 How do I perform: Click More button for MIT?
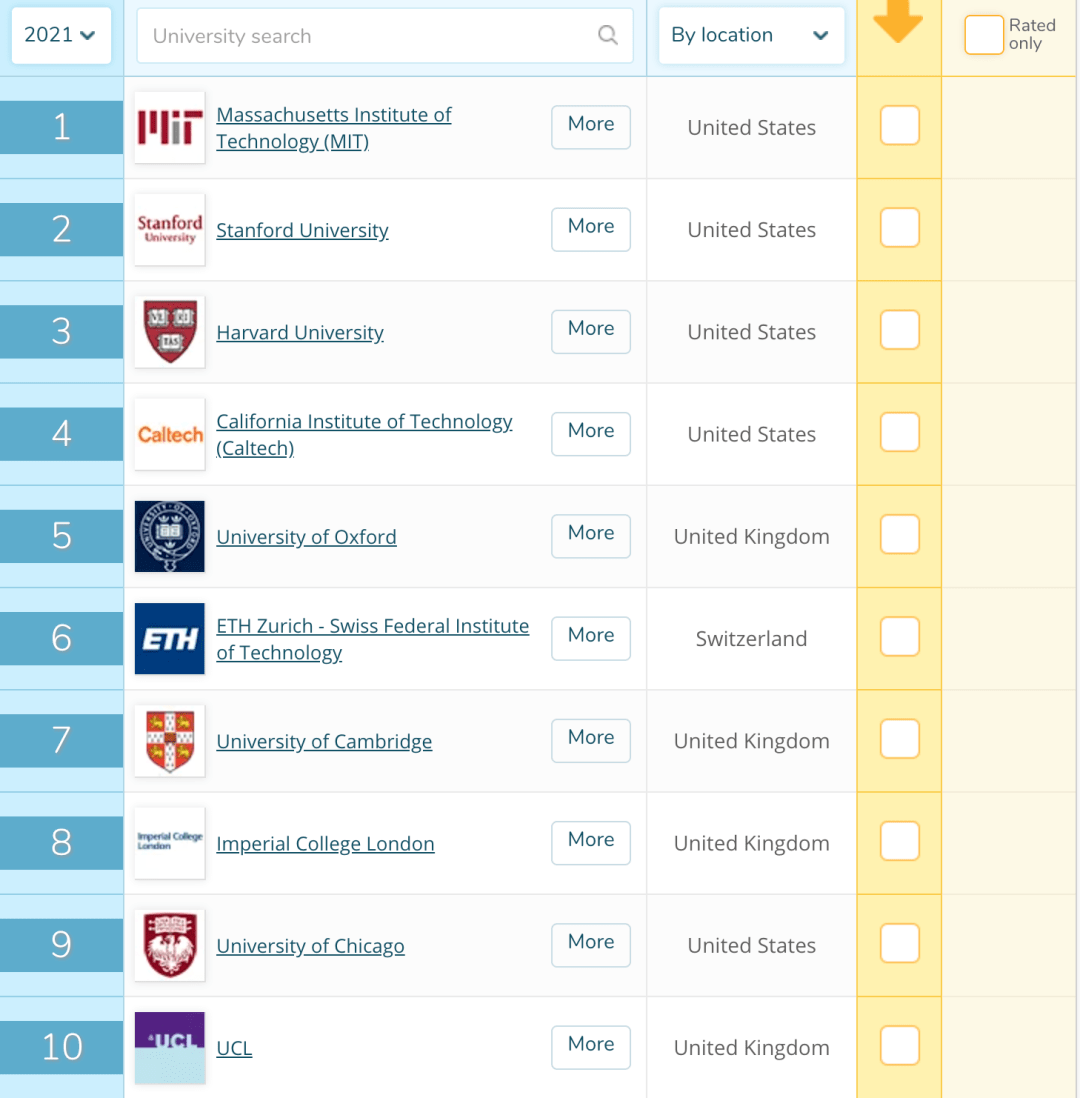click(590, 127)
